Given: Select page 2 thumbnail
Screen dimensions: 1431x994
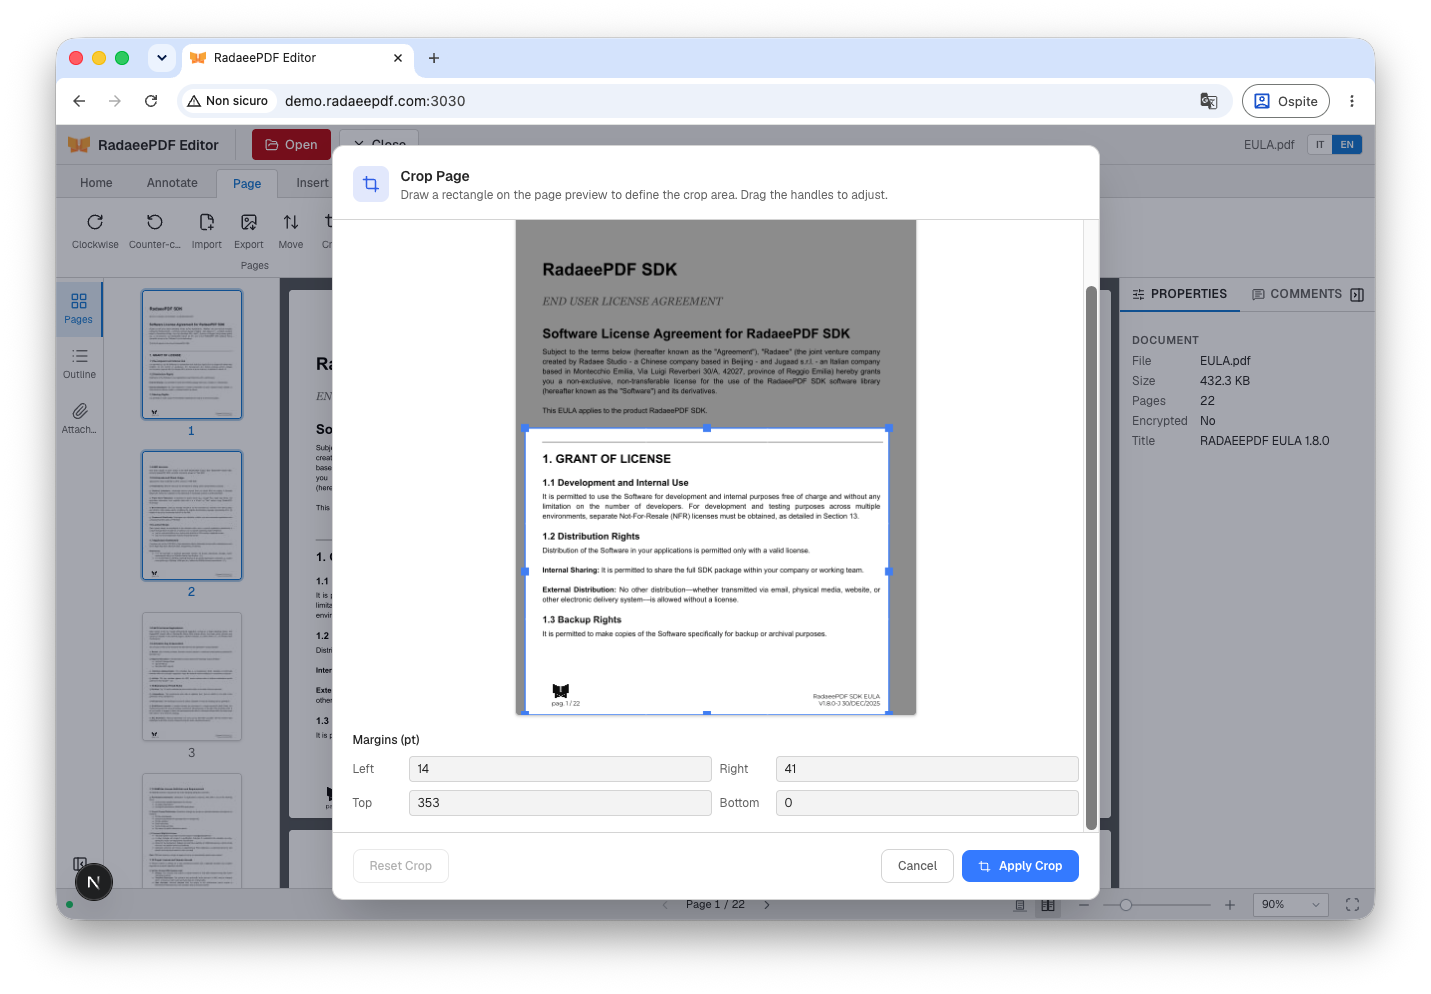Looking at the screenshot, I should click(x=192, y=516).
